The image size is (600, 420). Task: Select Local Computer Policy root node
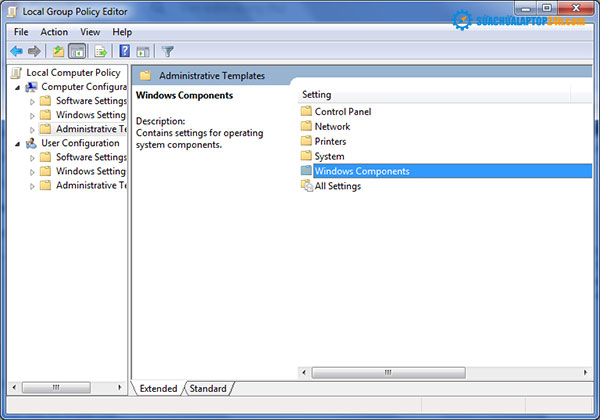coord(73,72)
